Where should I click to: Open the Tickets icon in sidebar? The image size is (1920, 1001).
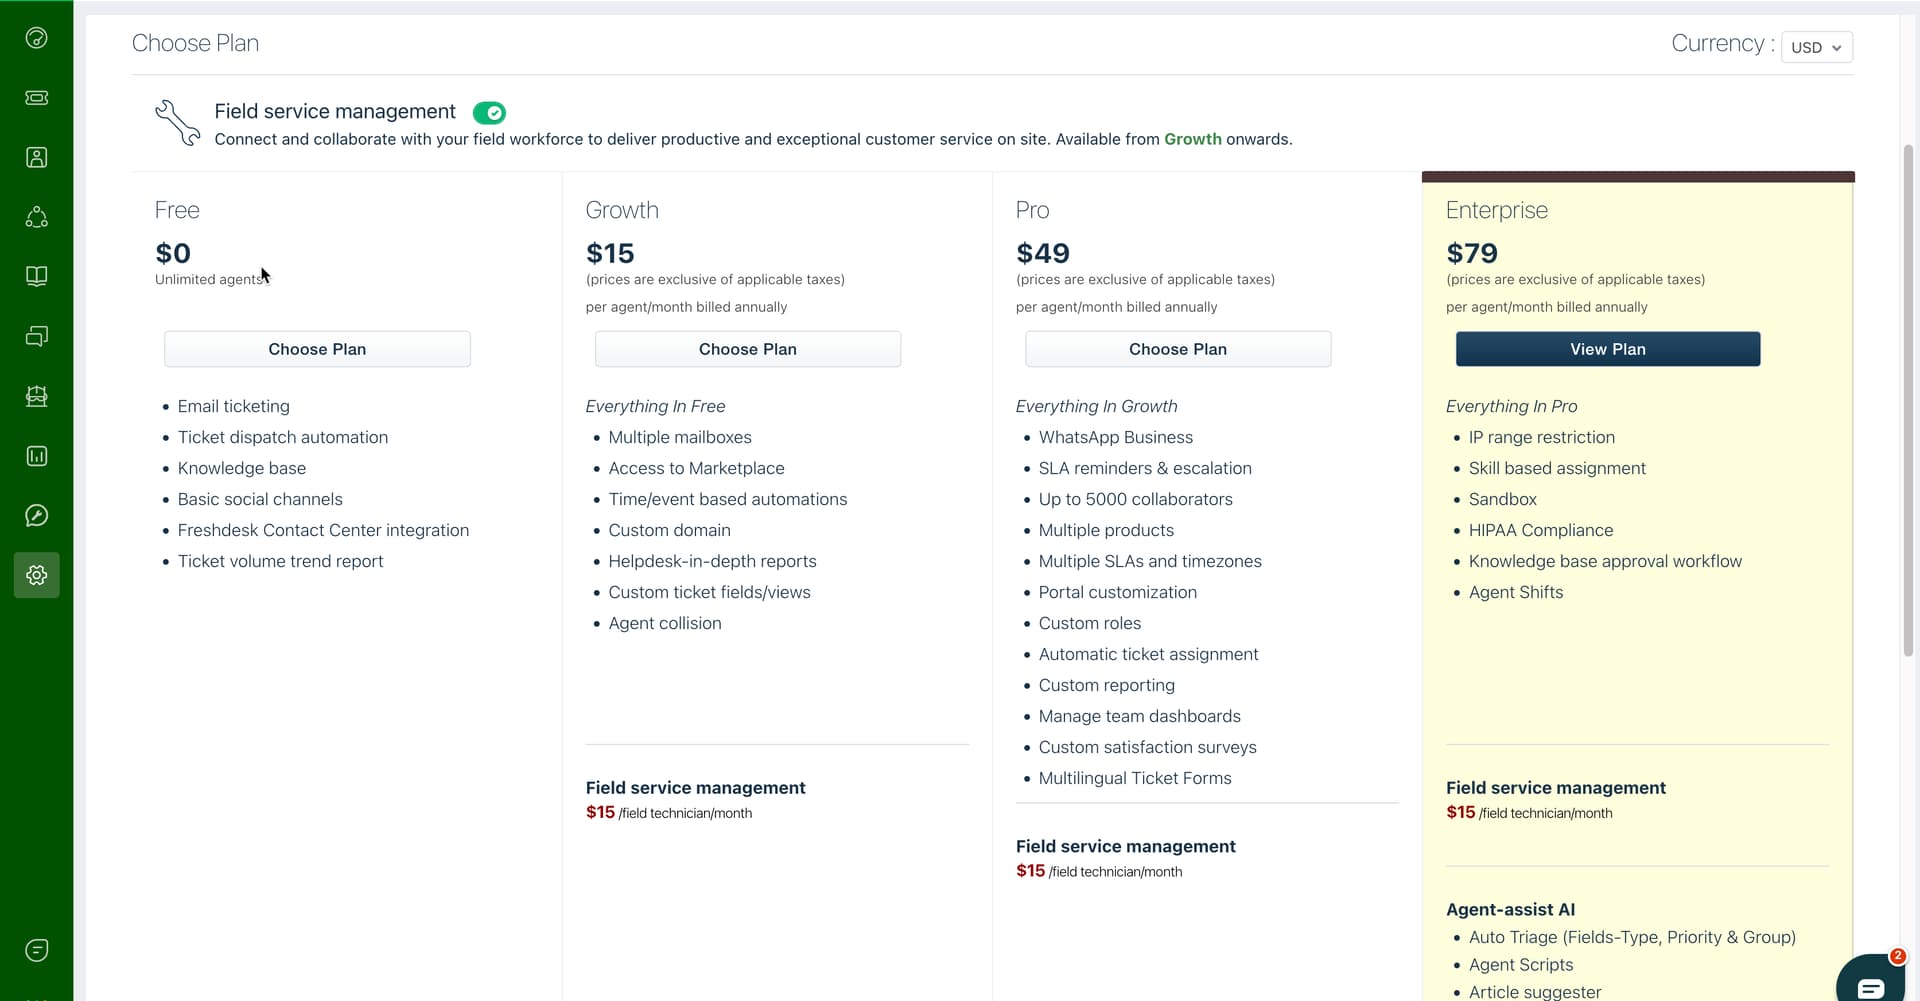36,98
